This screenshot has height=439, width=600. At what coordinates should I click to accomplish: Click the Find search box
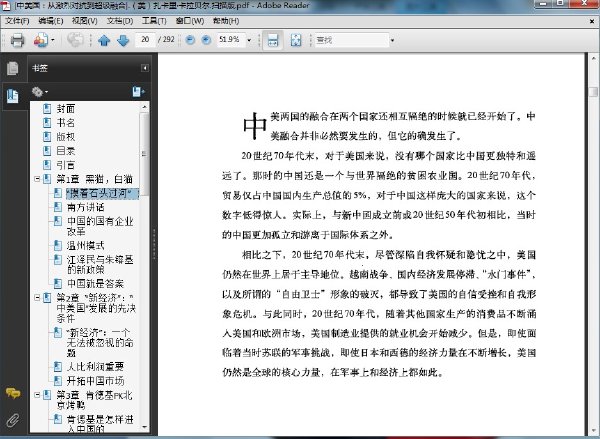click(352, 40)
